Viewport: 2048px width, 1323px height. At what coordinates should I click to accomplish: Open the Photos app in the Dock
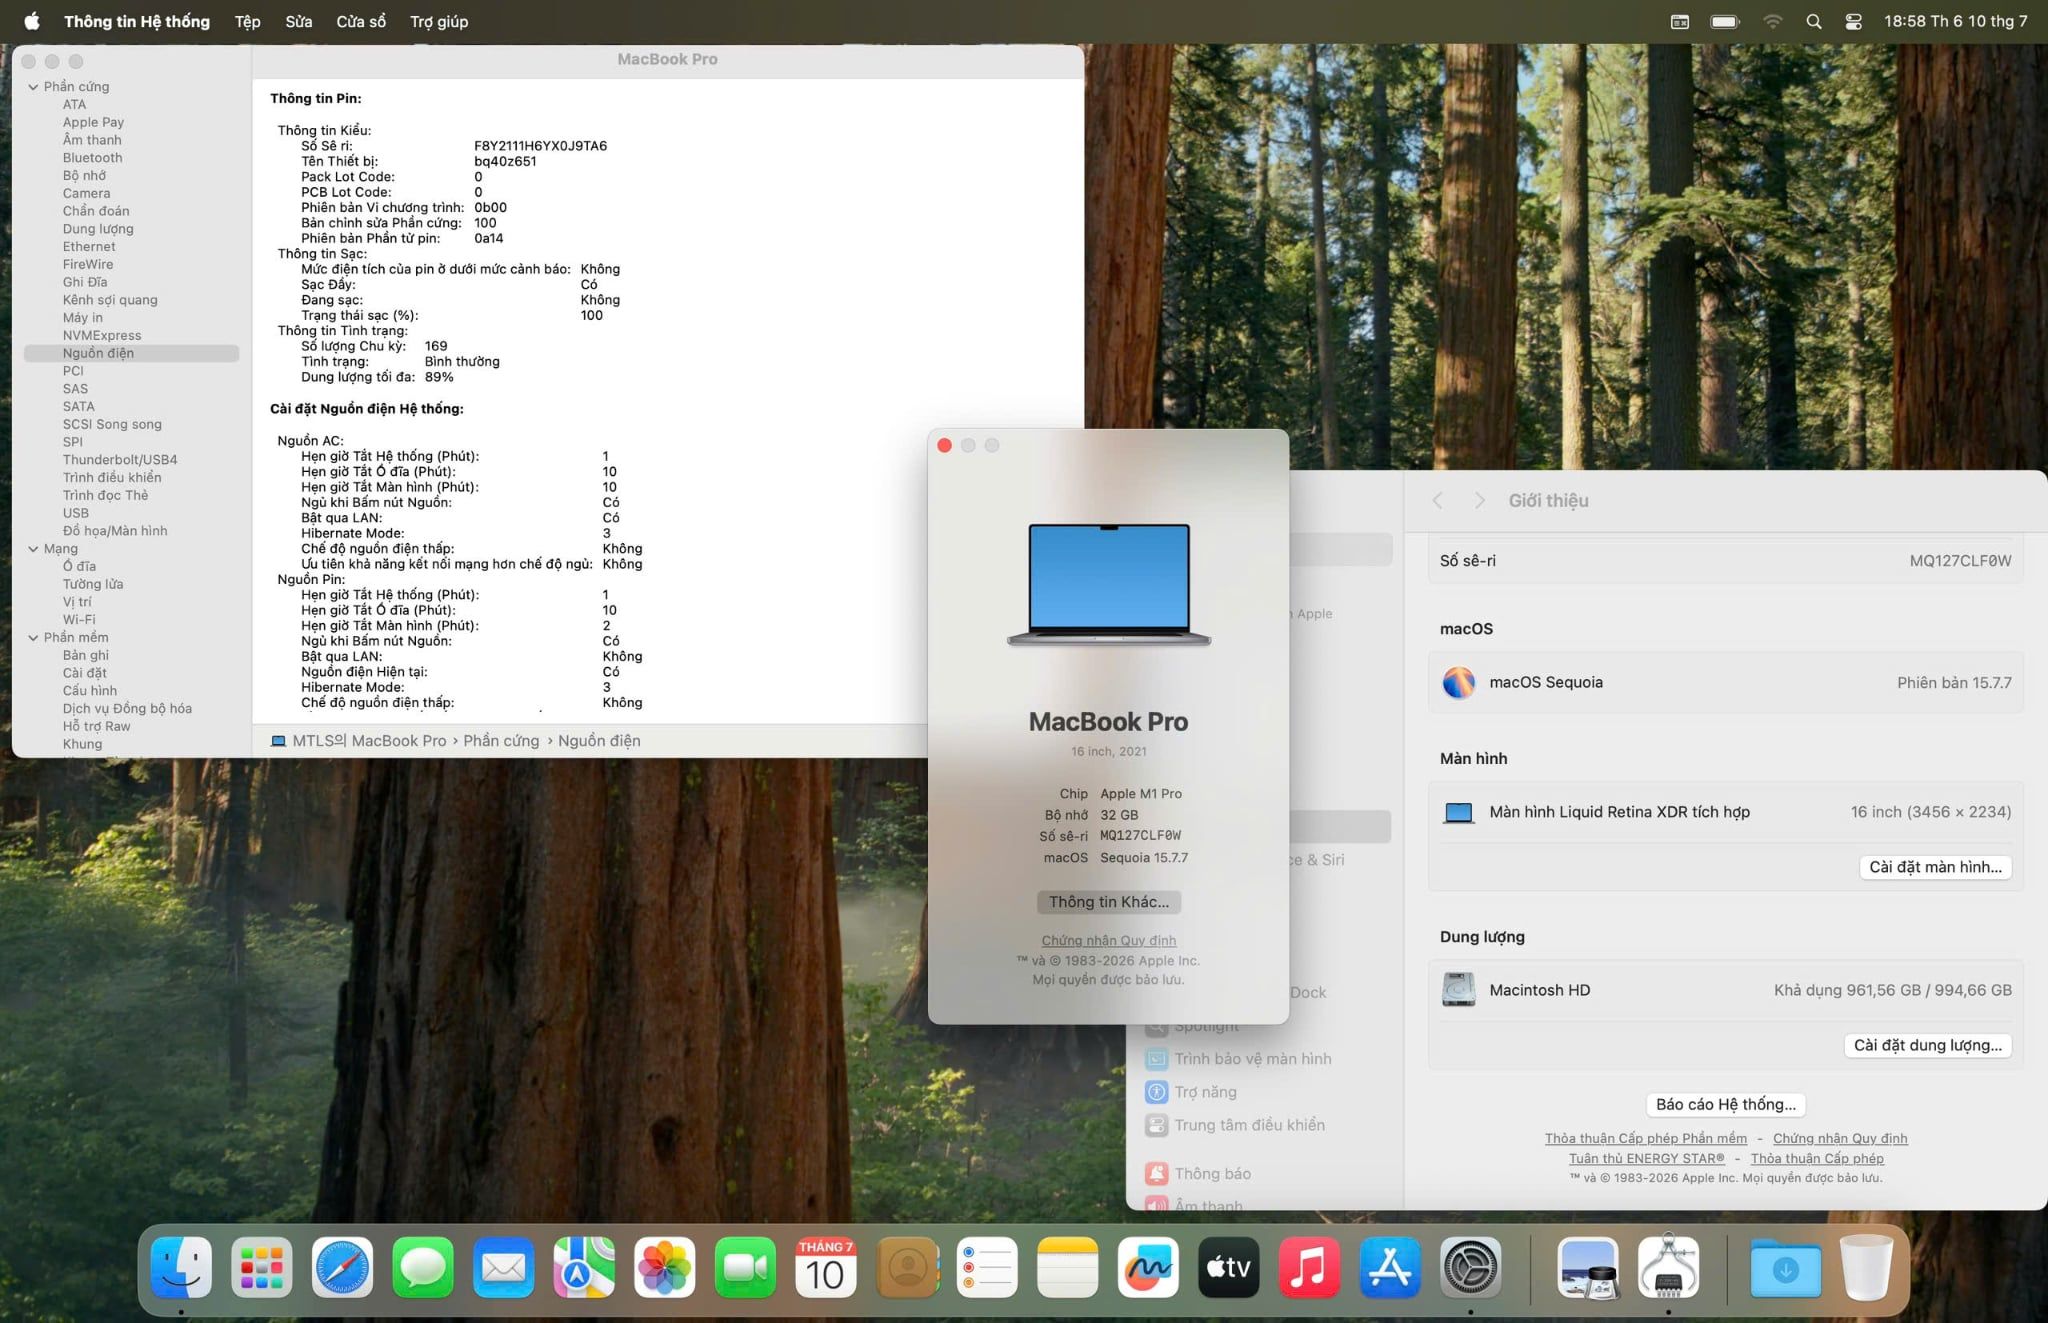pyautogui.click(x=665, y=1267)
